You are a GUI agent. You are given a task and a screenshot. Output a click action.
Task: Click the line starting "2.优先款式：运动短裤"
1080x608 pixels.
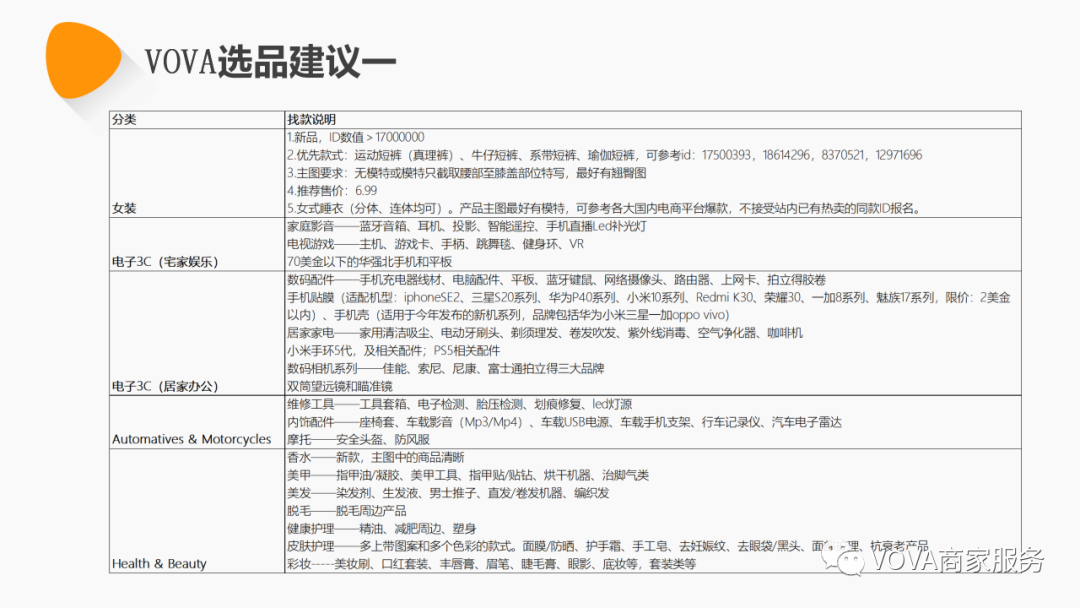click(x=604, y=155)
